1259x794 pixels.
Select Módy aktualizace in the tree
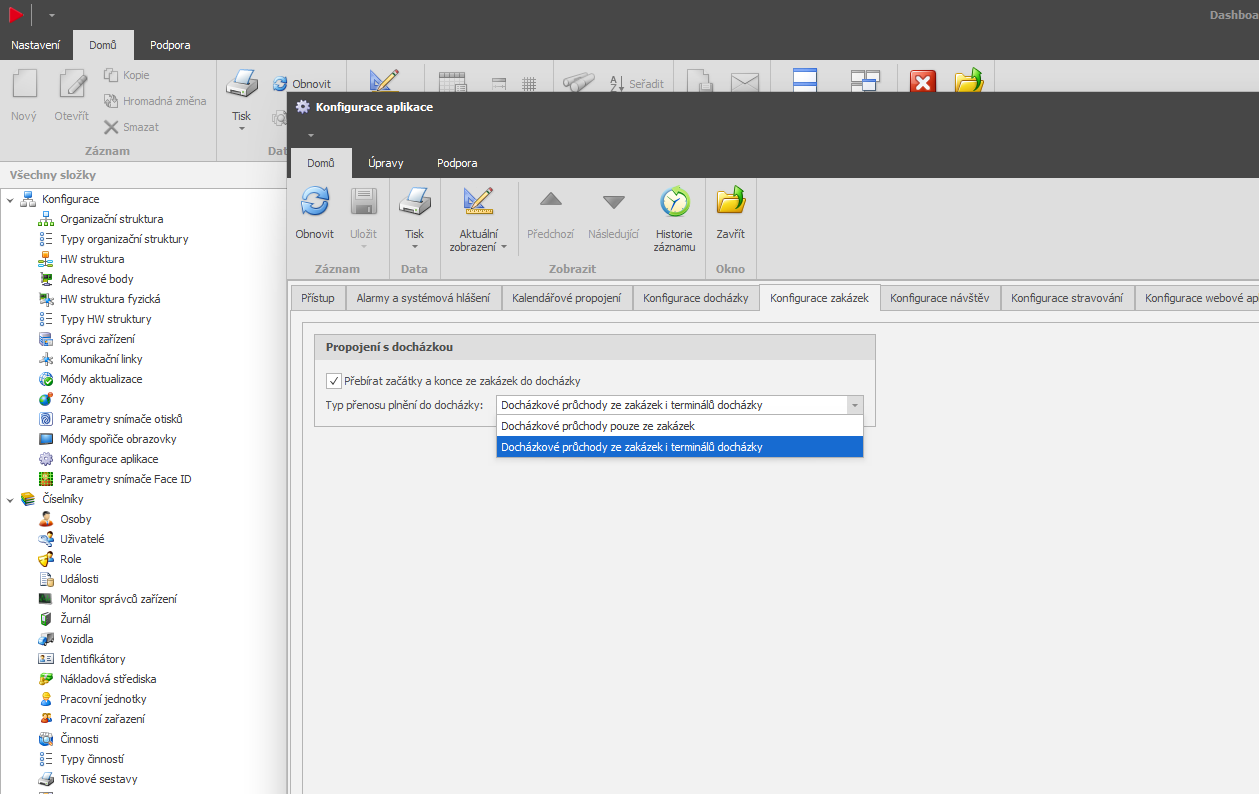point(101,379)
